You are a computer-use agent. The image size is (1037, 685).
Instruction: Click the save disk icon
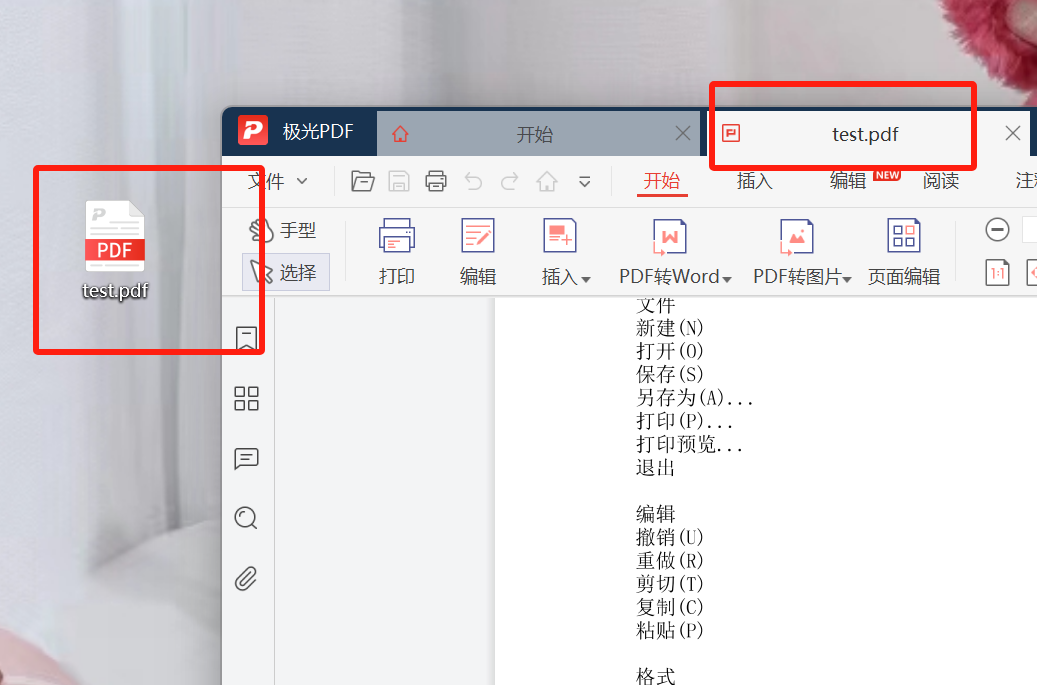click(399, 181)
